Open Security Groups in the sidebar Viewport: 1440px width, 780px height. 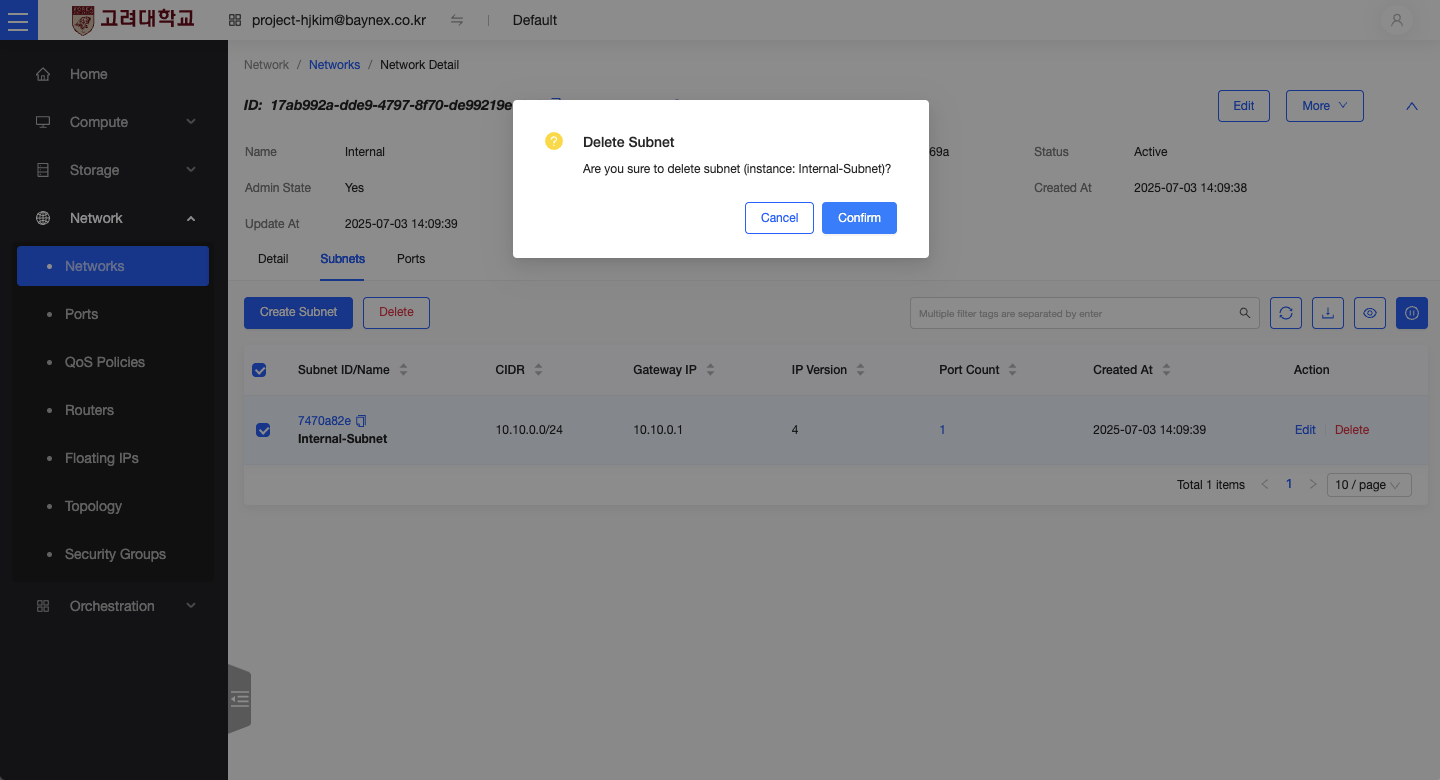[113, 554]
